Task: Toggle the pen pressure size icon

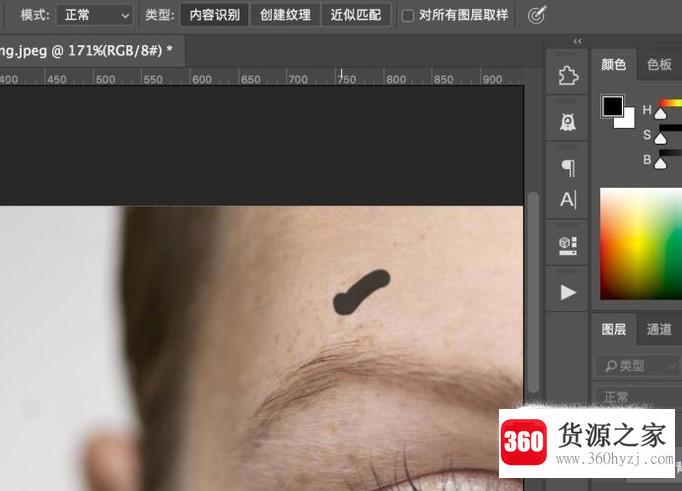Action: 536,16
